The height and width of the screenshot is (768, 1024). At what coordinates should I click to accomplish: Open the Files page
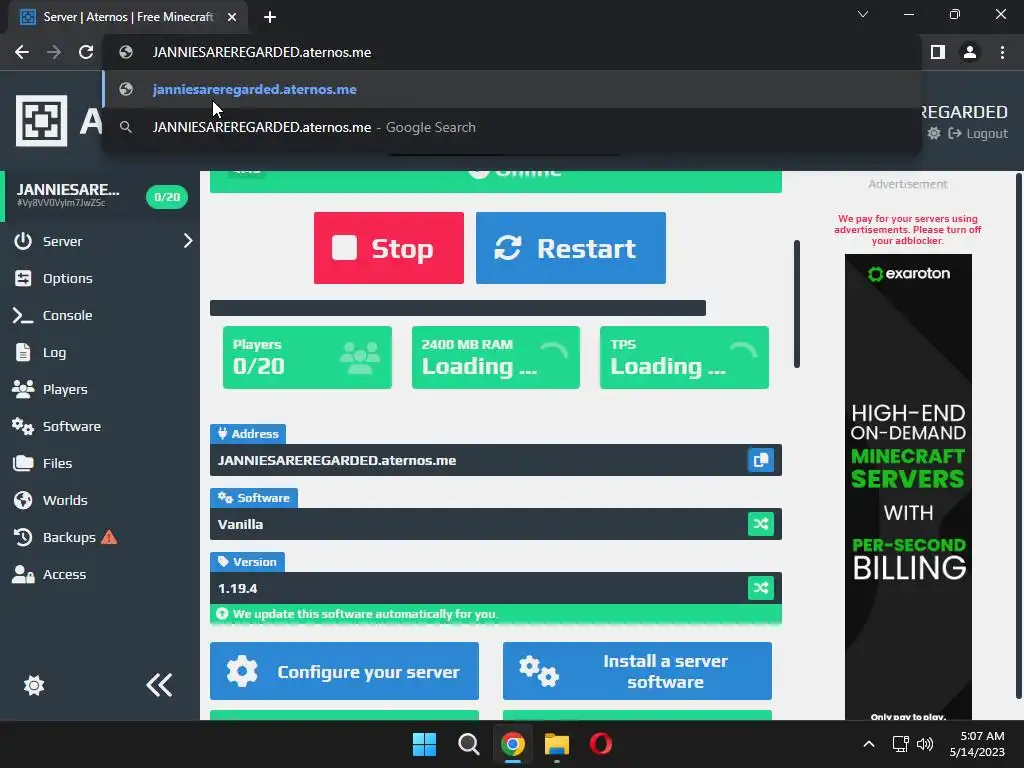pos(57,464)
